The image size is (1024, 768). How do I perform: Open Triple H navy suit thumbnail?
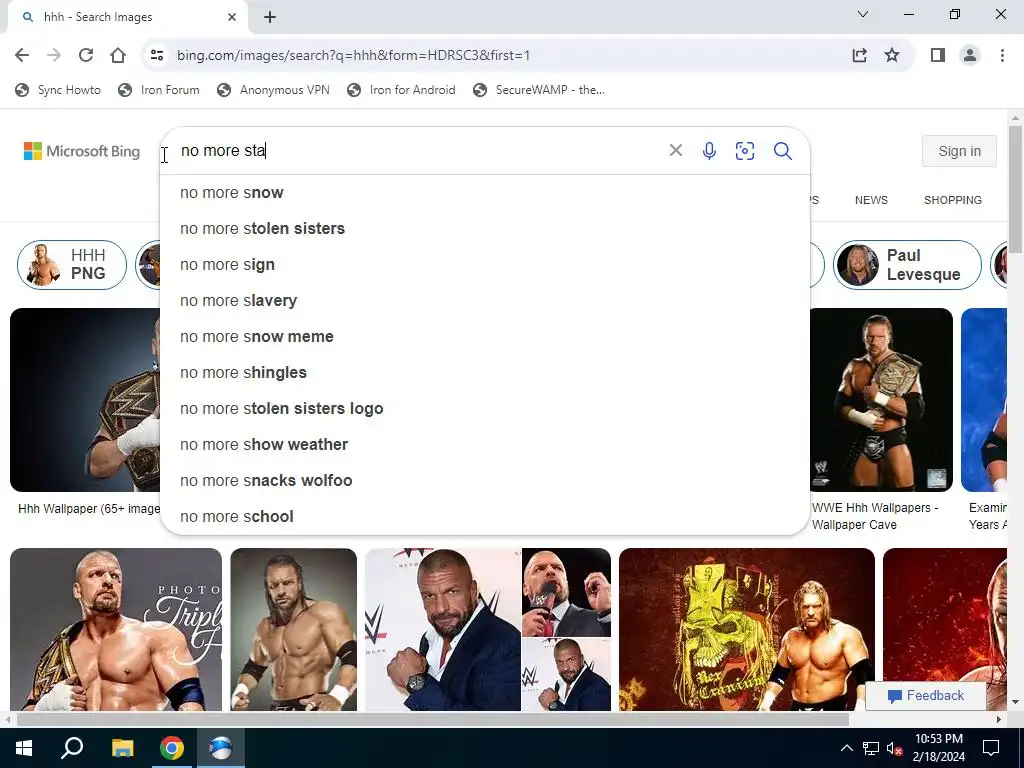[x=443, y=629]
